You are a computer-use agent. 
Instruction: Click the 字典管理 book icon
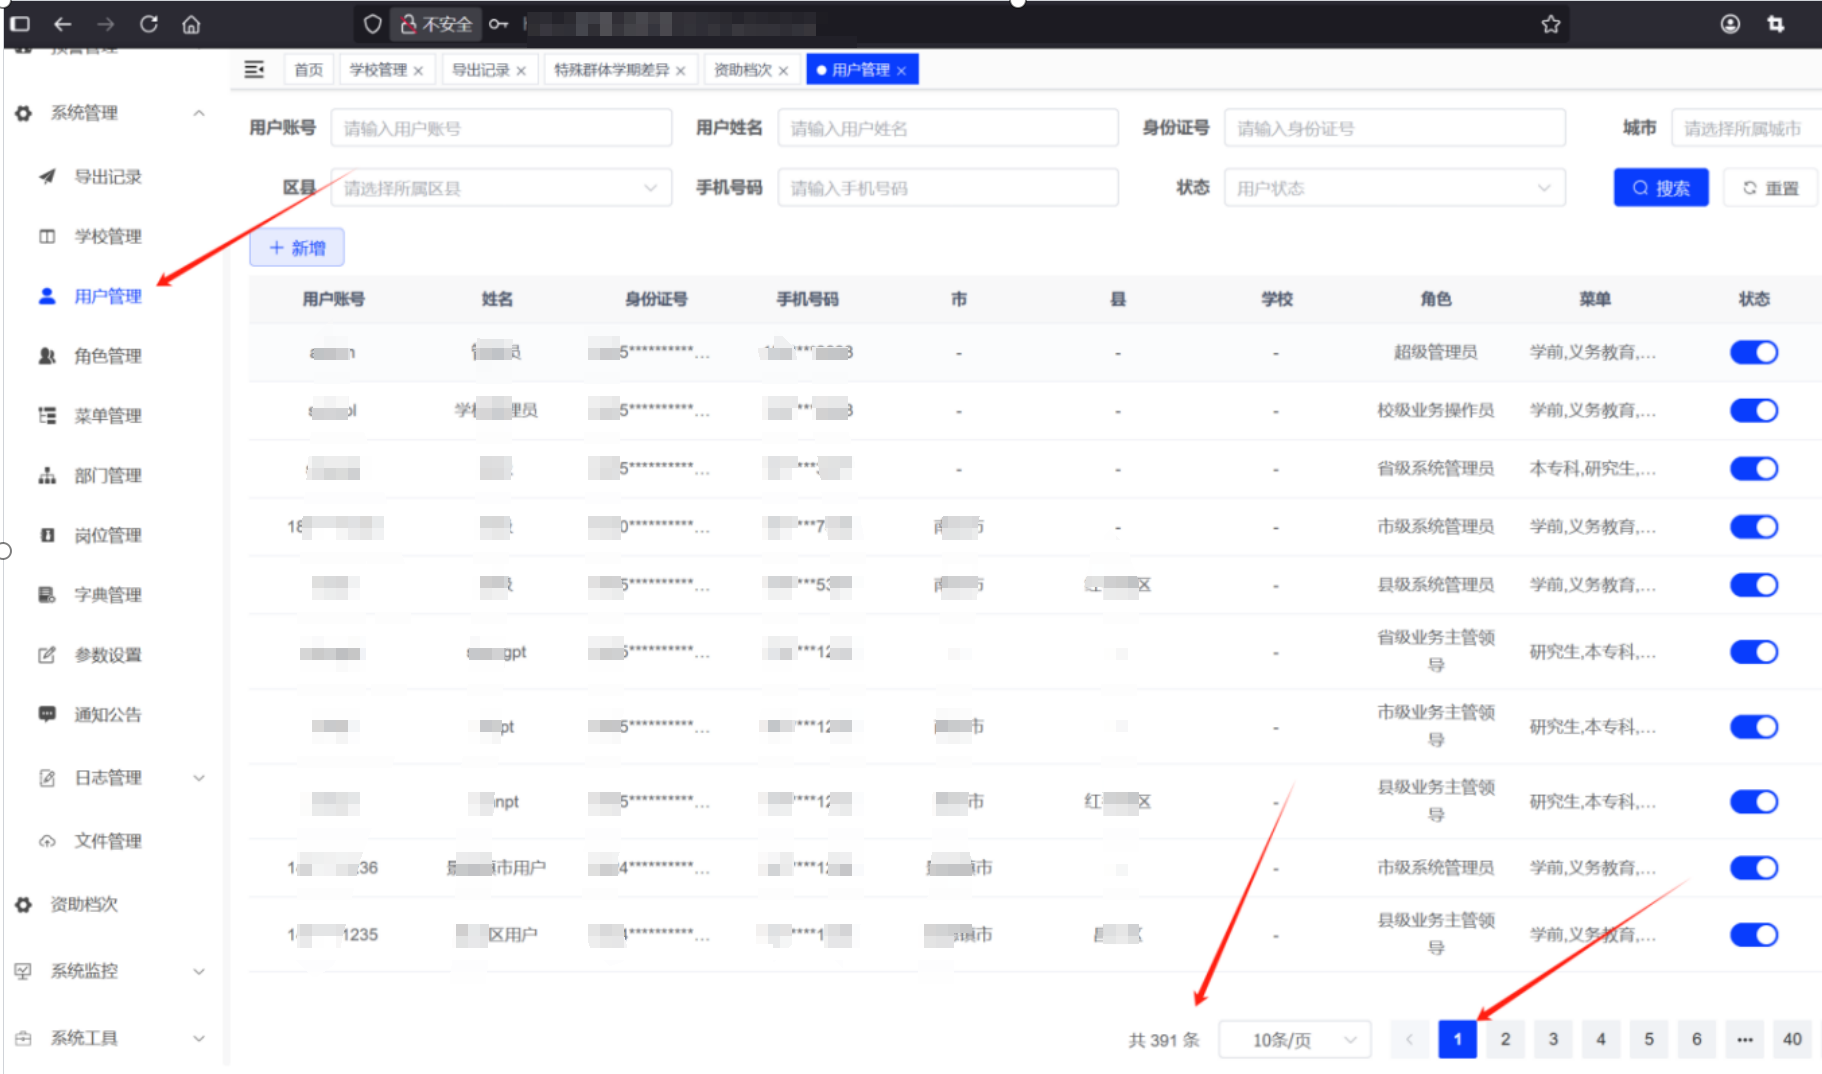pos(47,595)
